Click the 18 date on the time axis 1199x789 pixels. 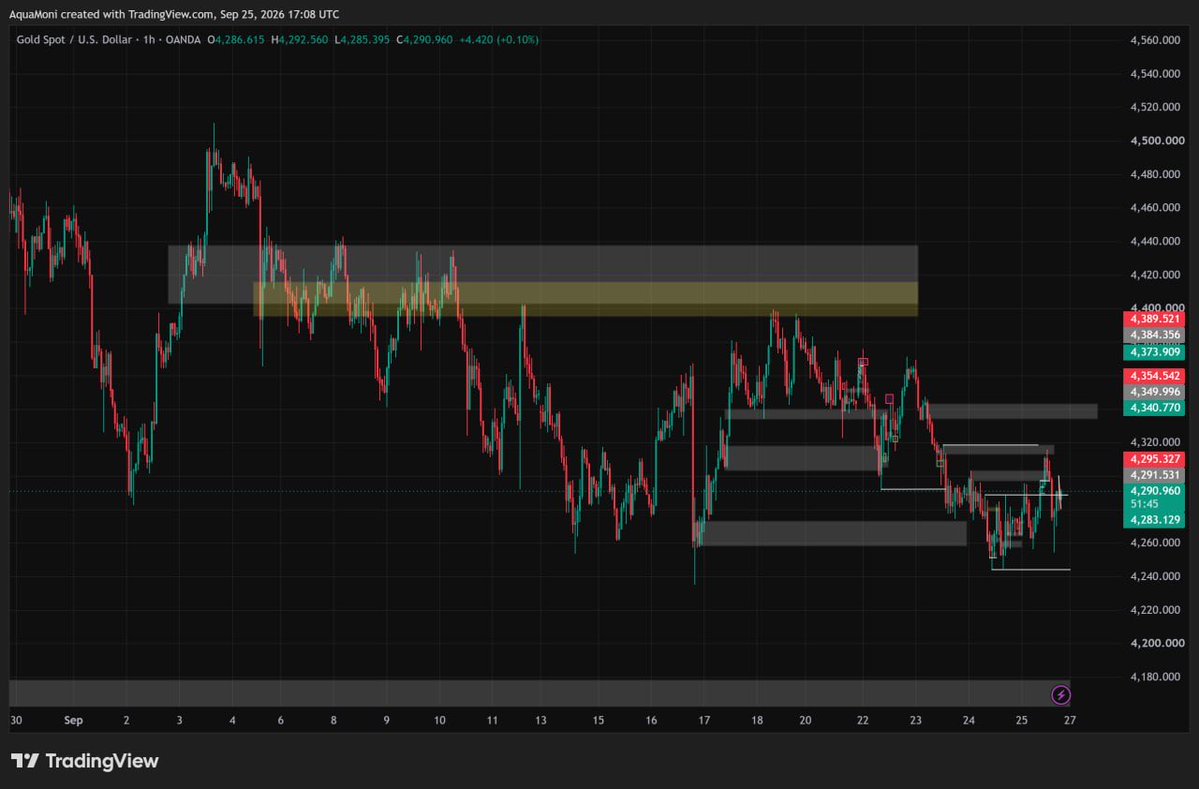click(757, 720)
